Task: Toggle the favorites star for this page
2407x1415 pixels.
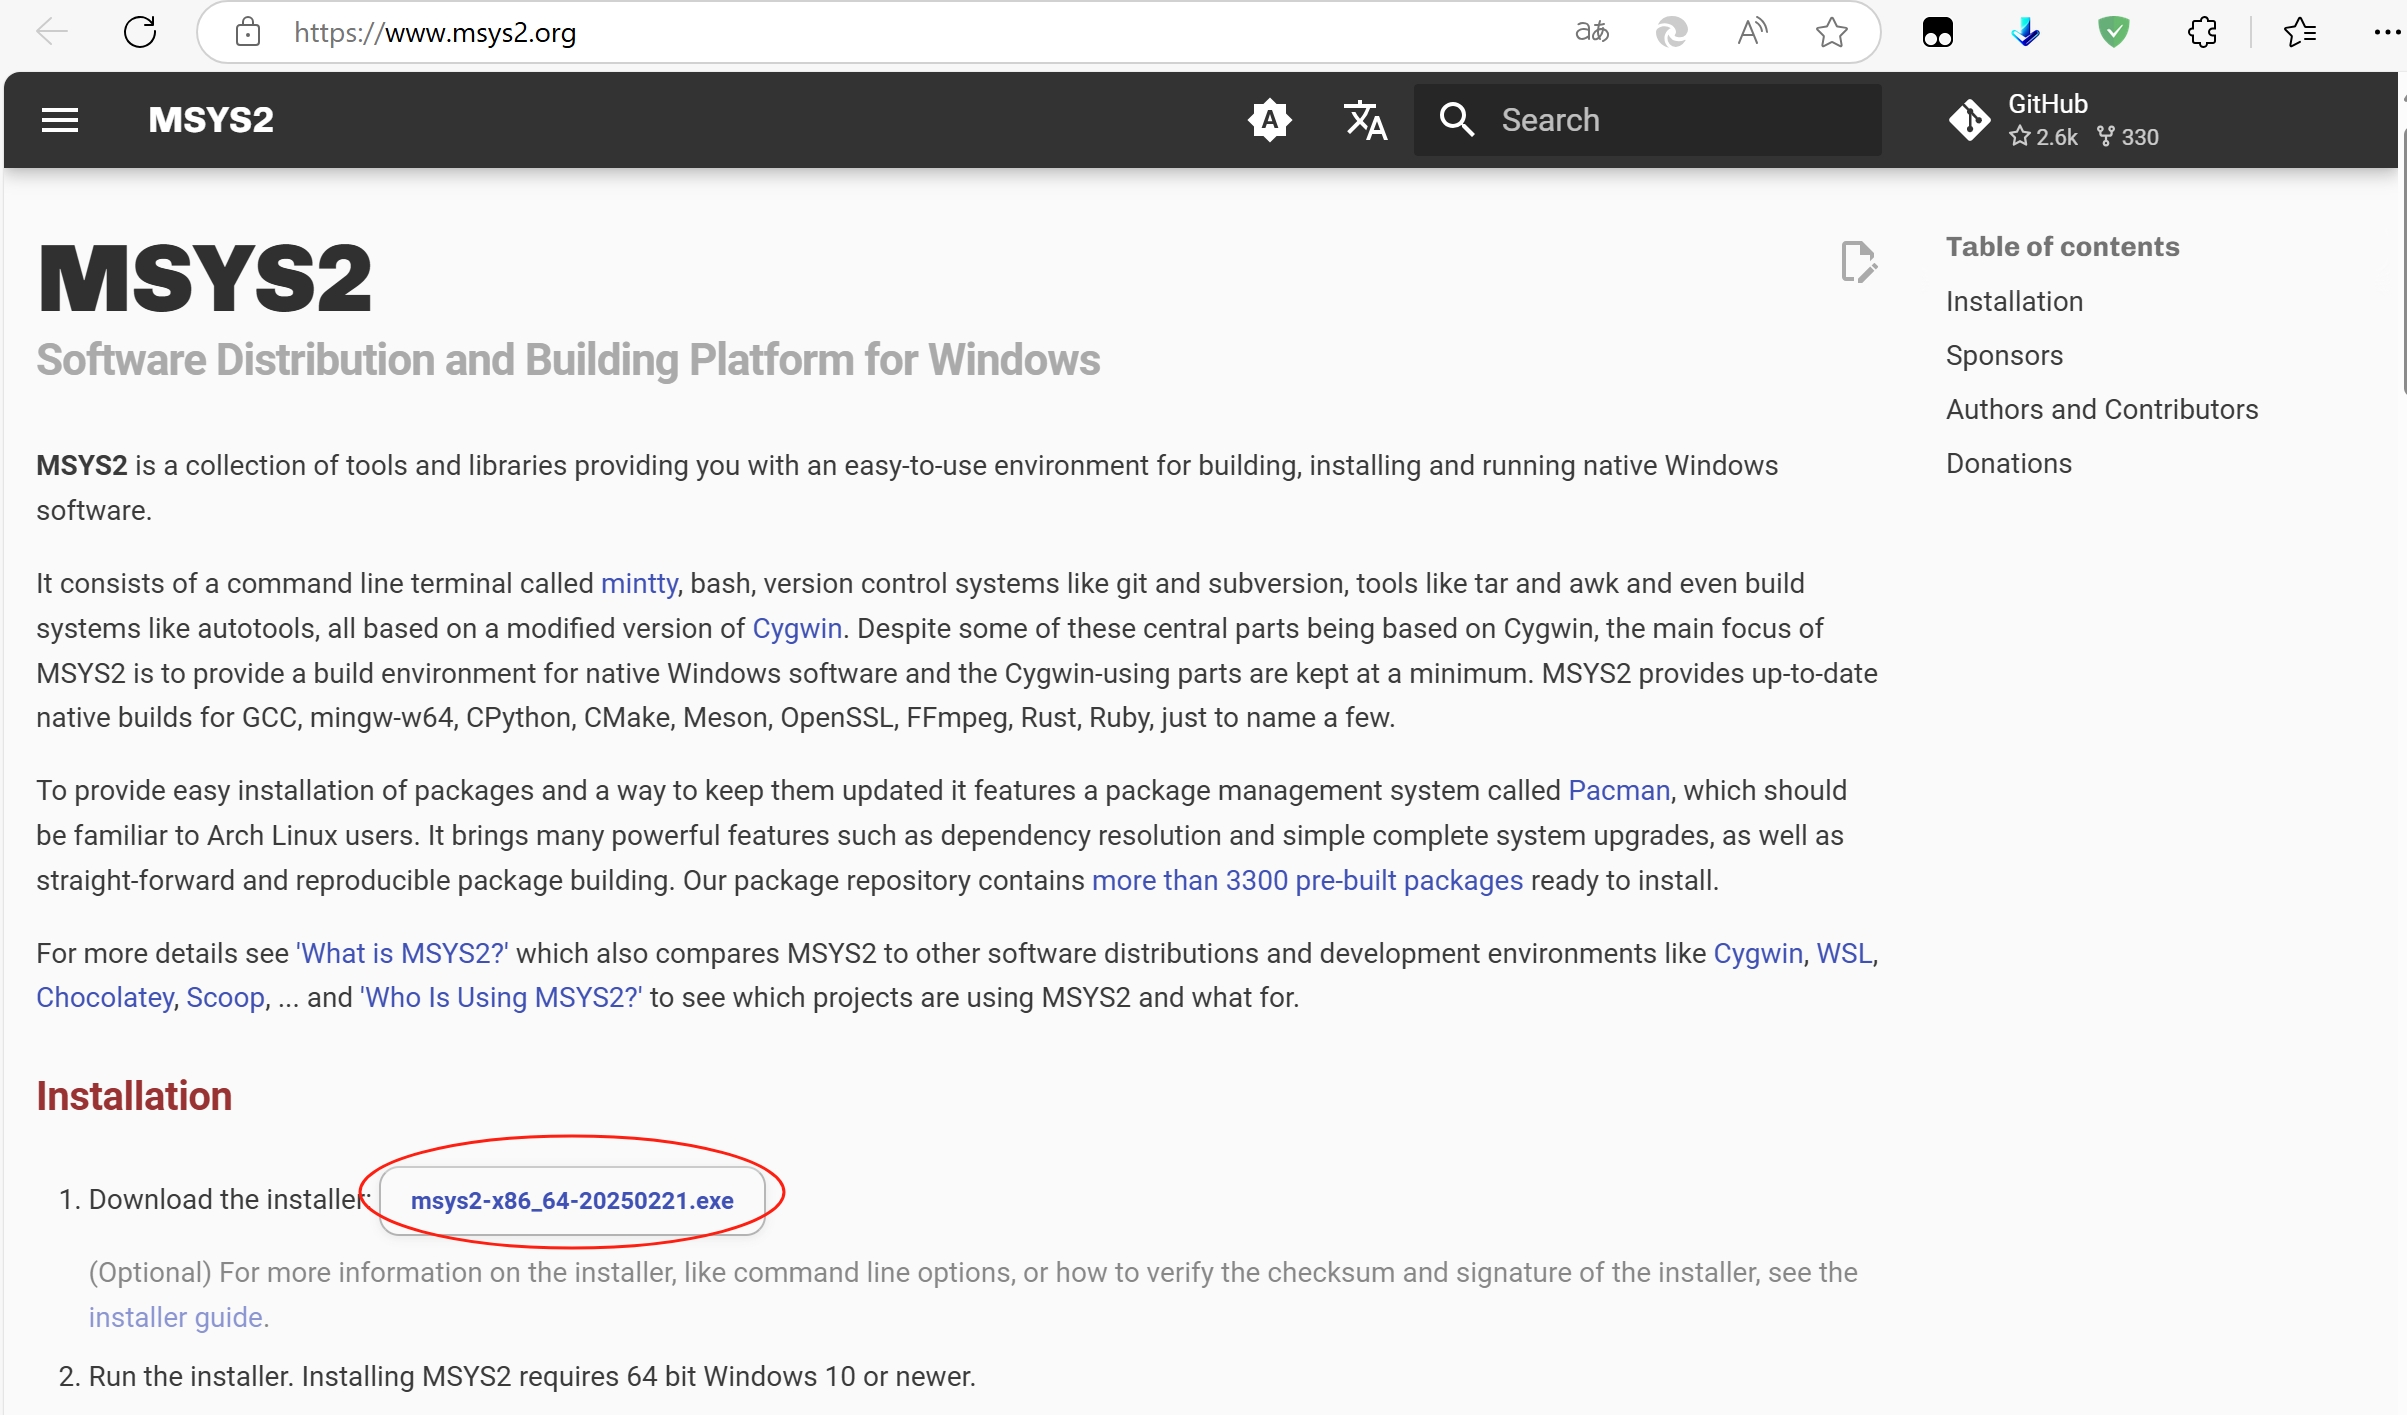Action: click(1831, 31)
